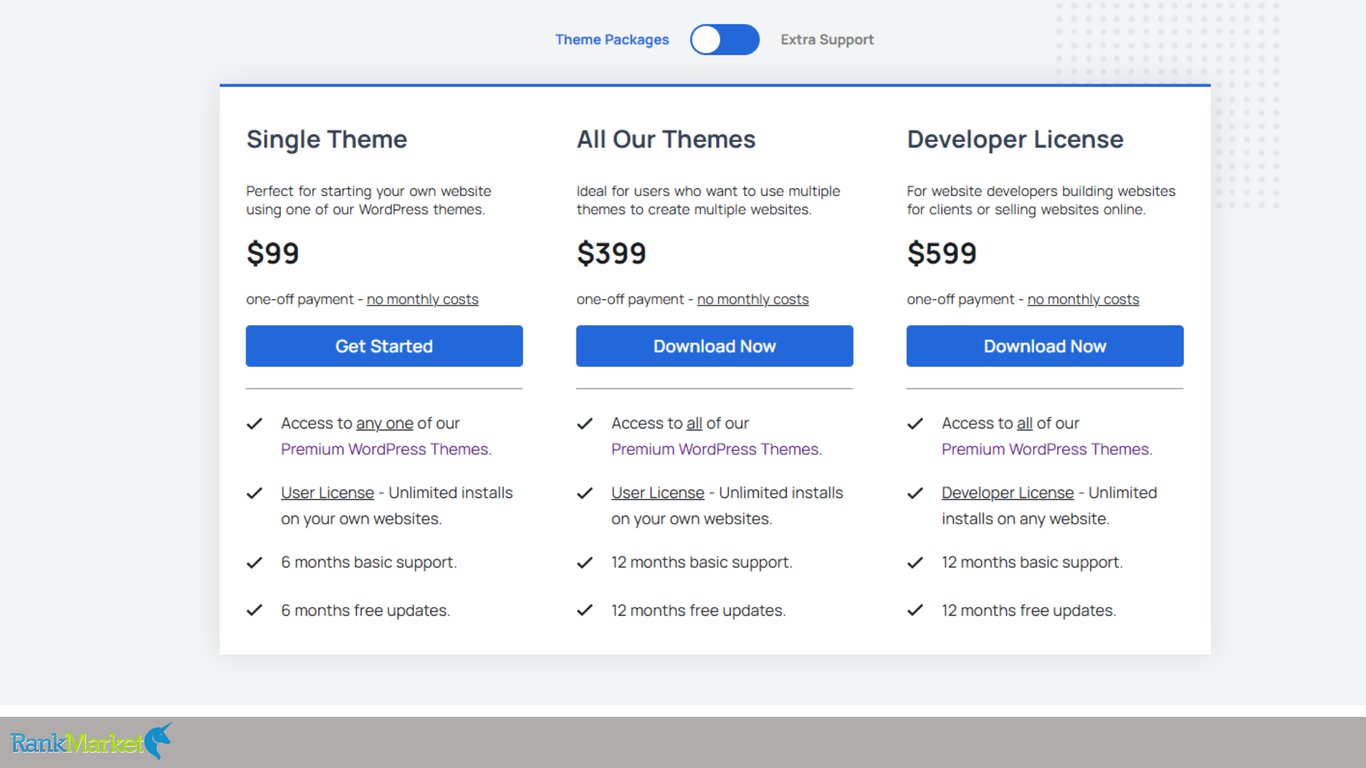Click the 'any one' underlined text
The height and width of the screenshot is (768, 1366).
click(x=385, y=423)
